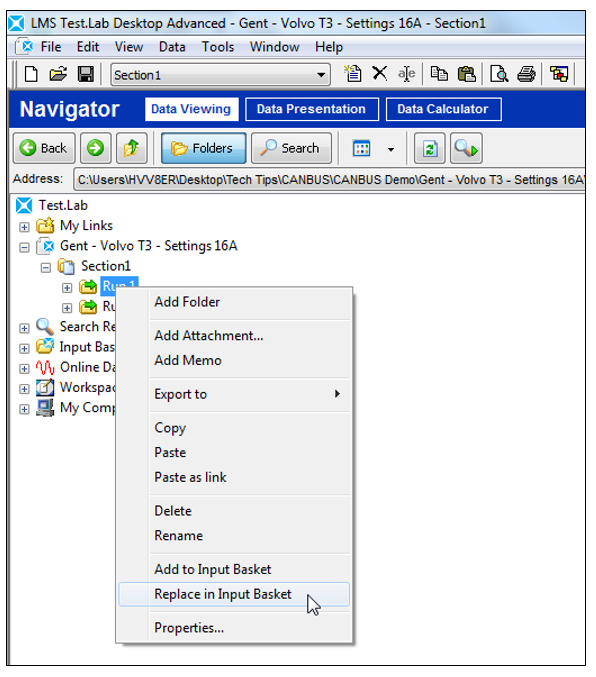Click the Paste clipboard icon

coord(466,74)
